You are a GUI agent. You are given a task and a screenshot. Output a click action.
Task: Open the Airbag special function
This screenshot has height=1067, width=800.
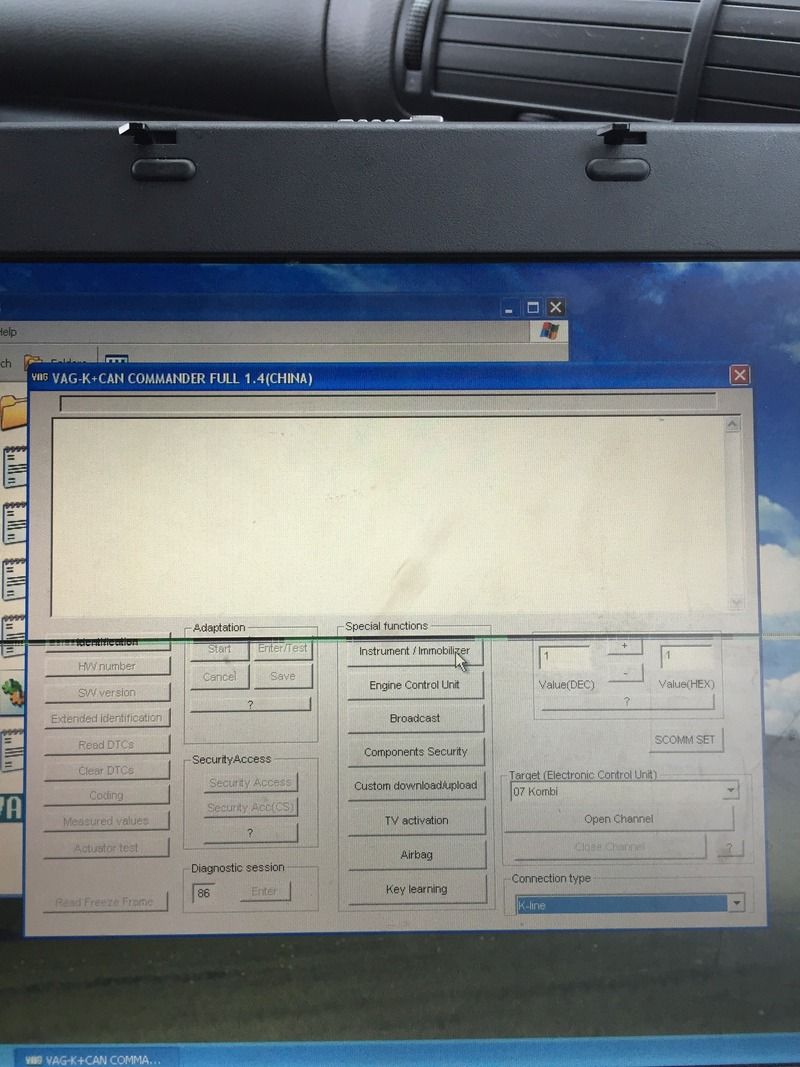click(x=417, y=855)
